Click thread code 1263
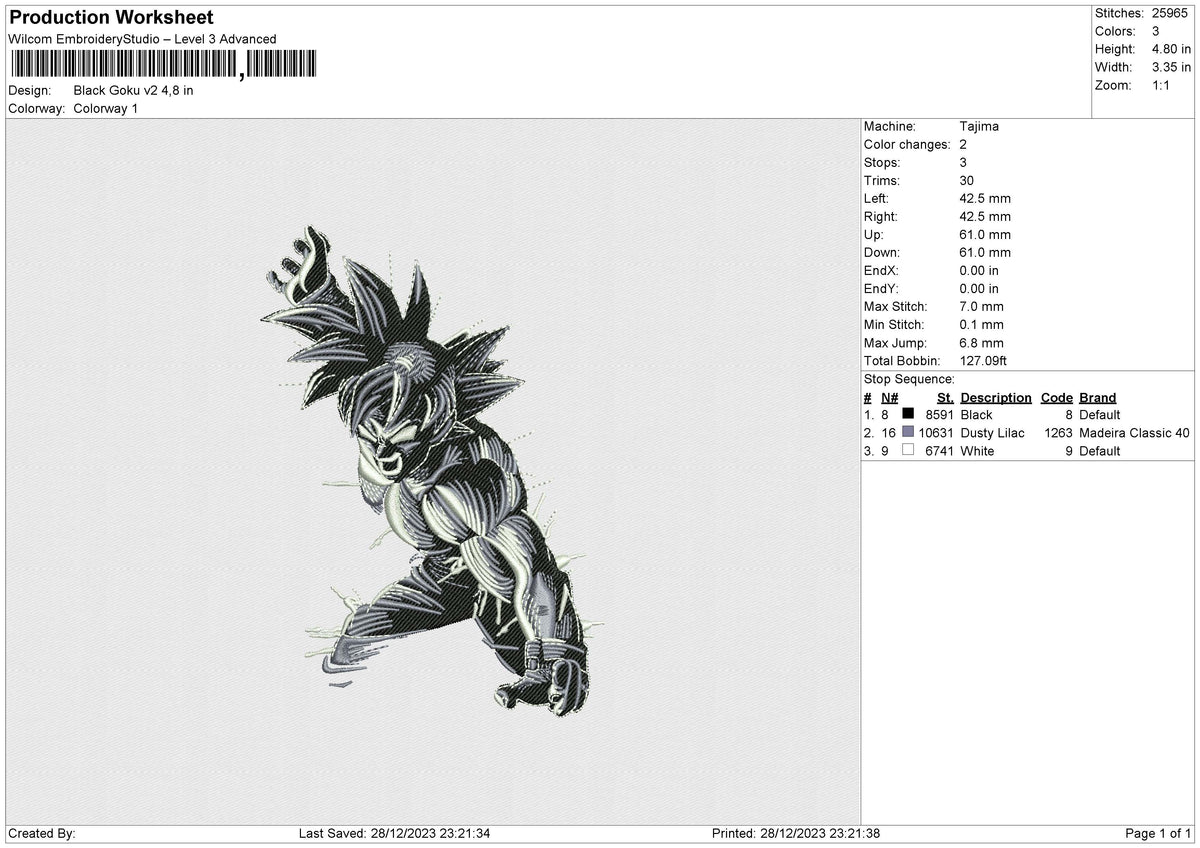The height and width of the screenshot is (848, 1200). 1058,432
